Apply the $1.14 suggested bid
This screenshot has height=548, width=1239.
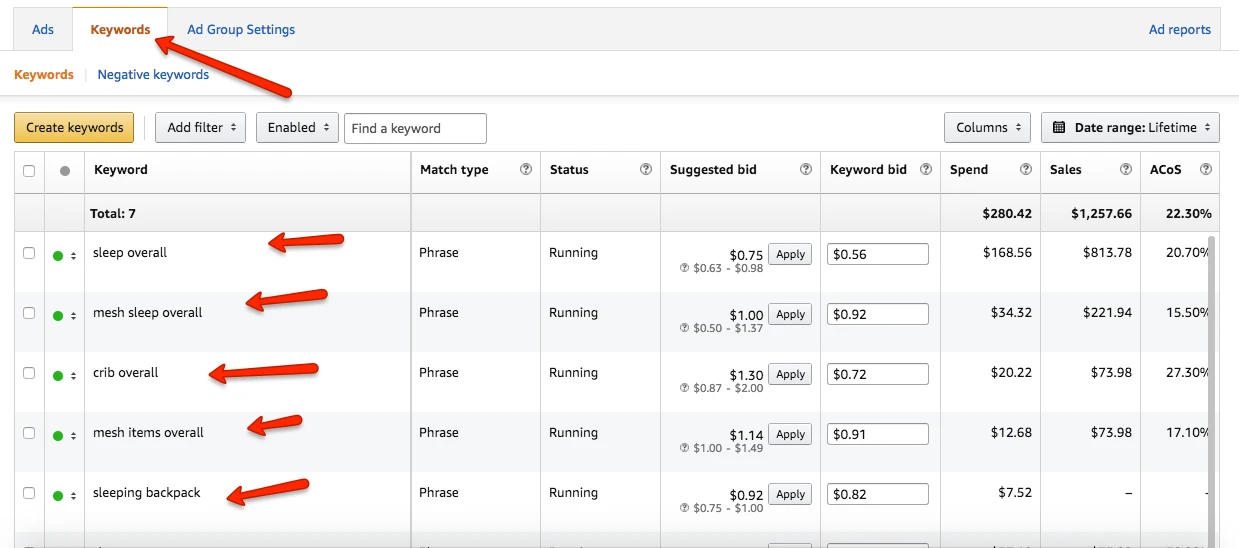[790, 434]
